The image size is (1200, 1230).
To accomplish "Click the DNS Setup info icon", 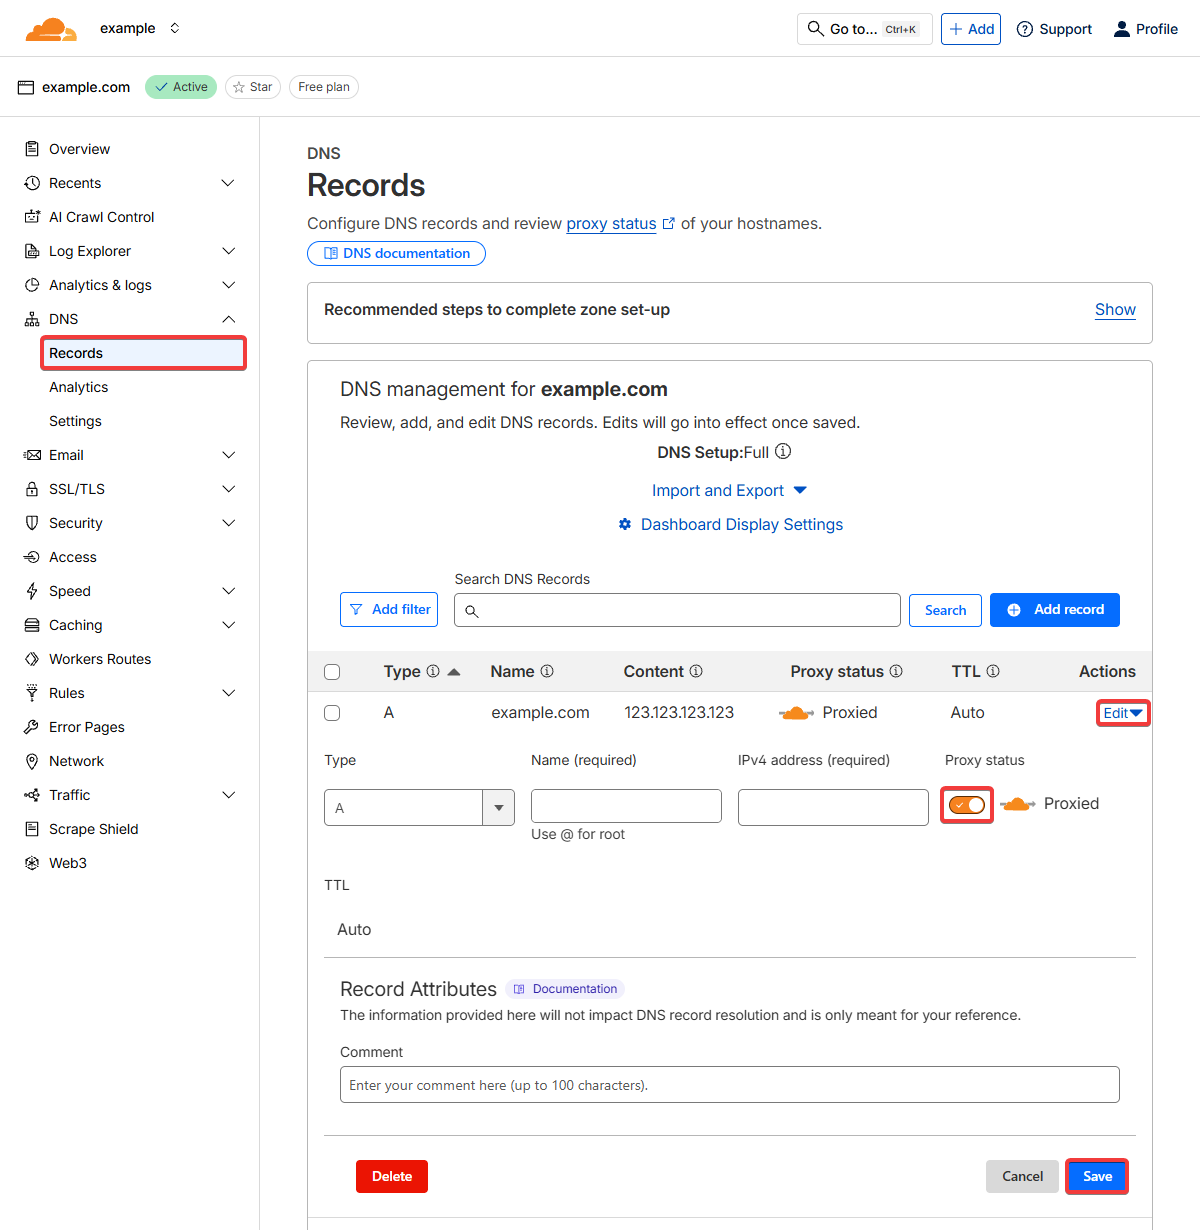I will 783,451.
